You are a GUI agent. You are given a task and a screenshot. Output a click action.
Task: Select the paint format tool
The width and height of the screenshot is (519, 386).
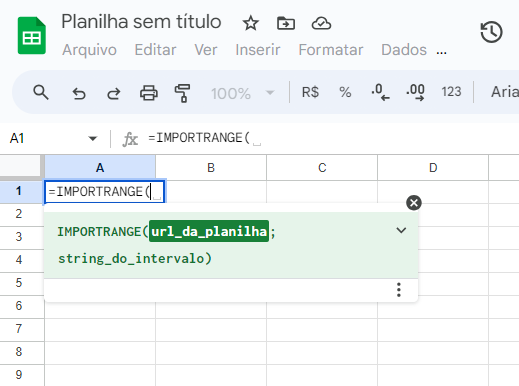tap(183, 93)
